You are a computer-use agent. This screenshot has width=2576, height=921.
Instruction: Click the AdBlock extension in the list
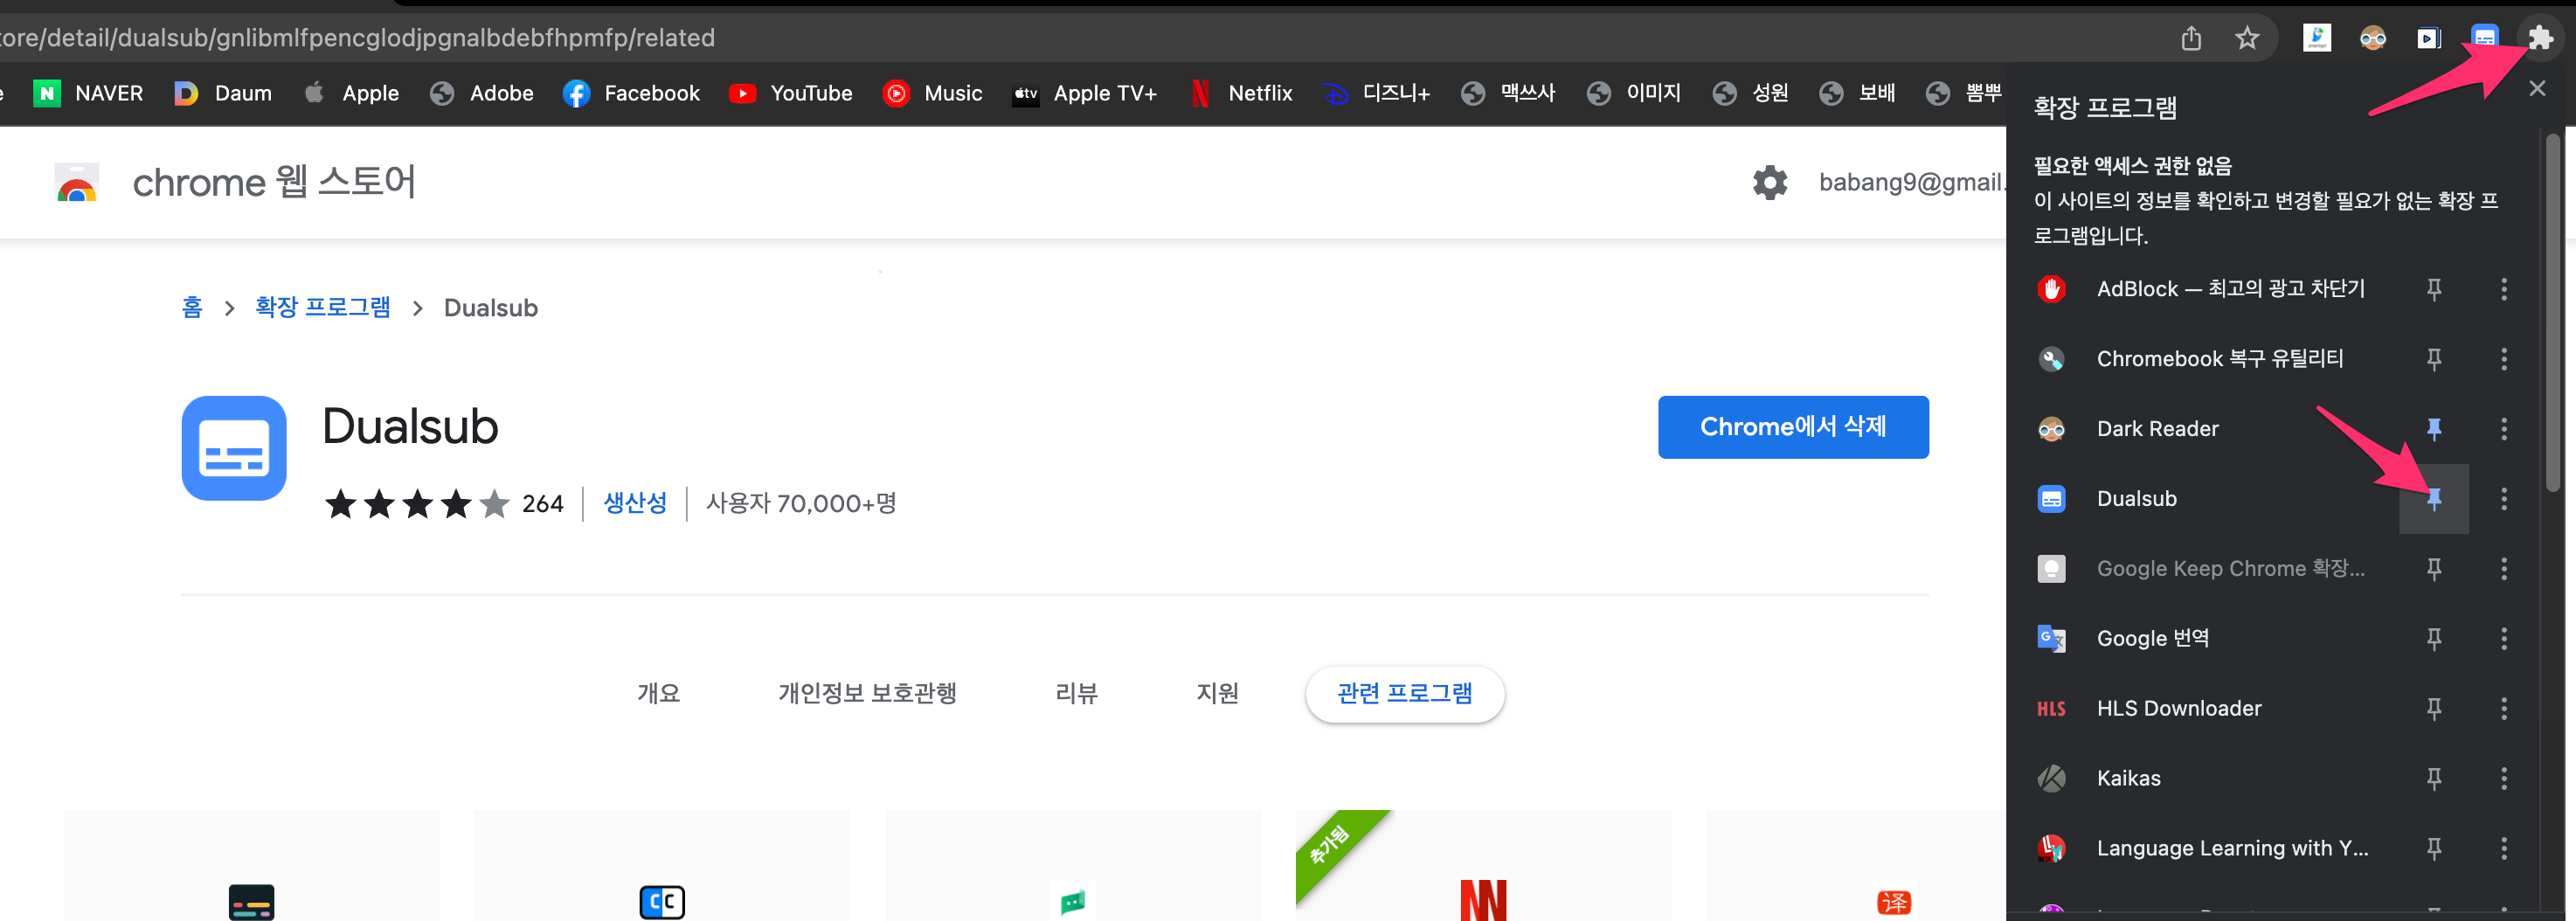(2201, 289)
